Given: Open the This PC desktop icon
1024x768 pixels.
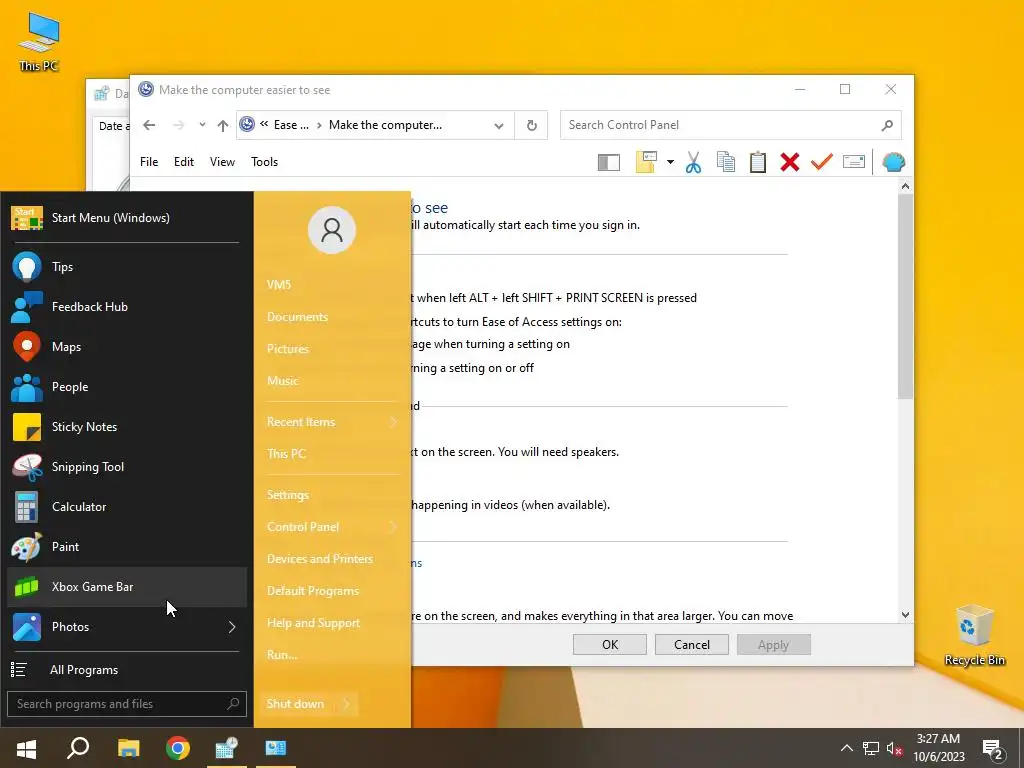Looking at the screenshot, I should pos(39,42).
